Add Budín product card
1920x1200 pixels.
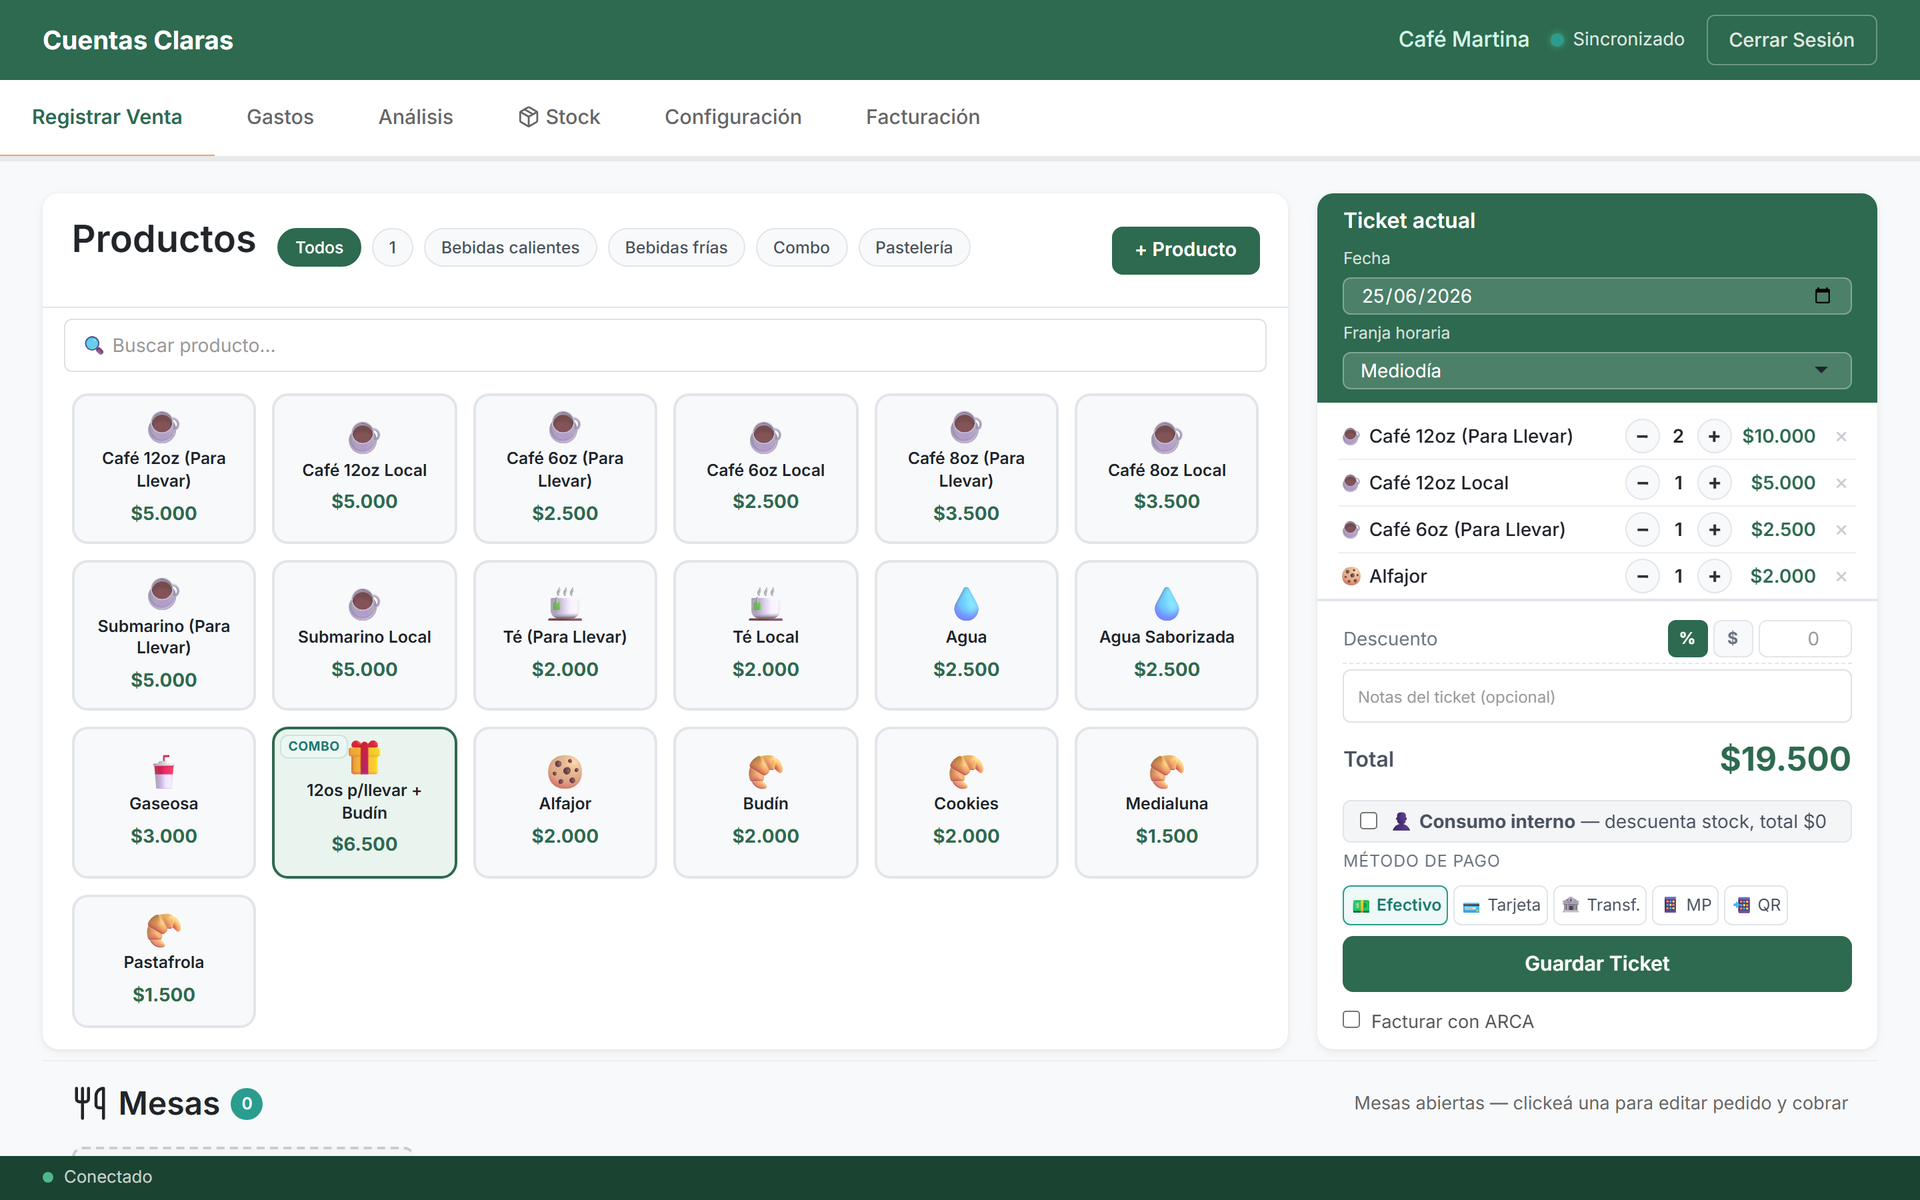pos(766,802)
